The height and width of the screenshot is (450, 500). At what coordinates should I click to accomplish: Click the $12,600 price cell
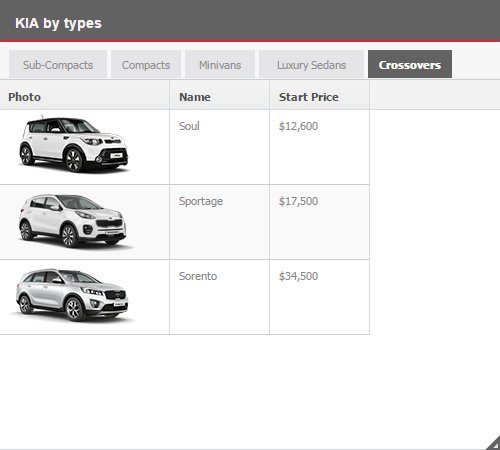(x=319, y=147)
